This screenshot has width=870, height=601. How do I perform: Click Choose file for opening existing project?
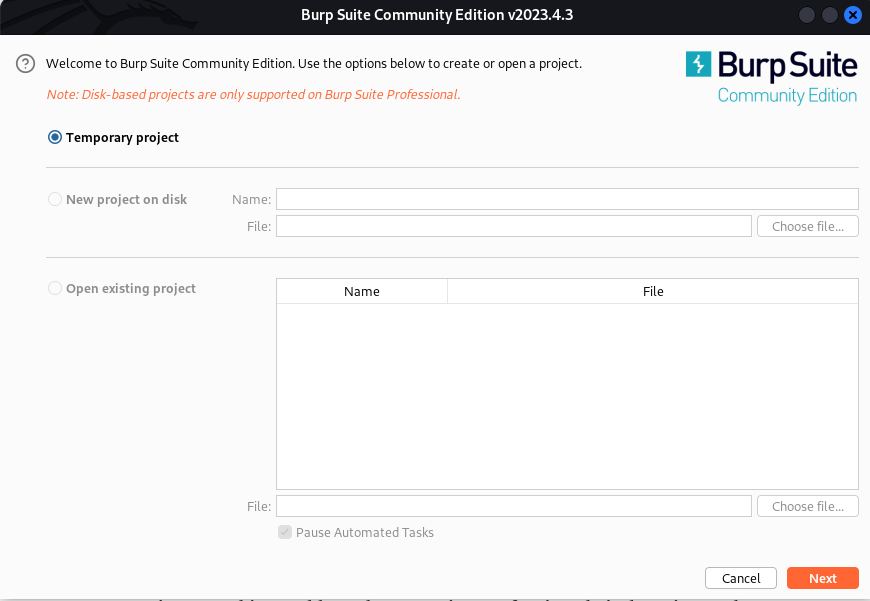pos(807,506)
